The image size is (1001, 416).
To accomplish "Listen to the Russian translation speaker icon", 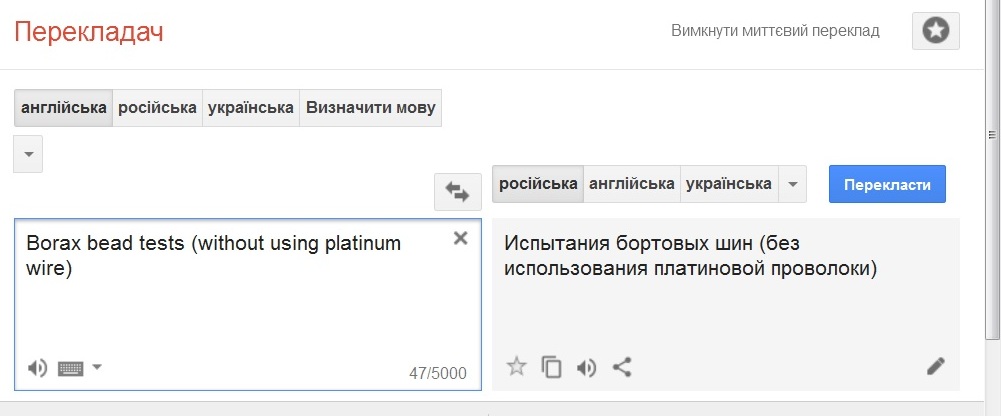I will pos(587,367).
